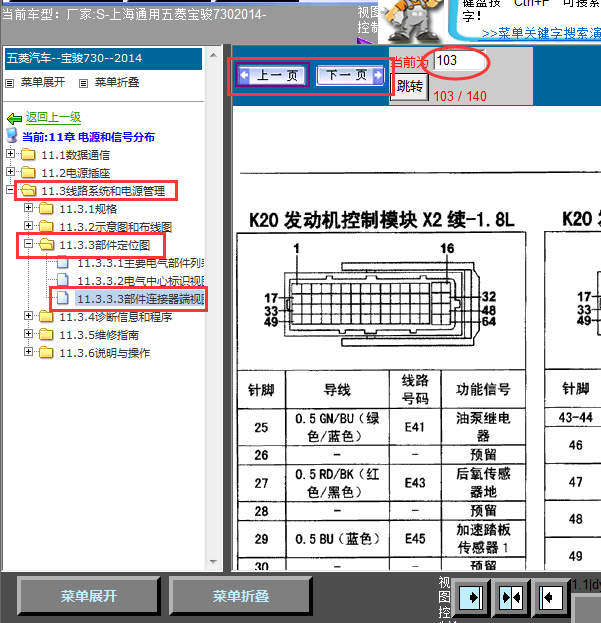Click the page number input field showing 103
Screen dimensions: 601x623
[x=460, y=61]
